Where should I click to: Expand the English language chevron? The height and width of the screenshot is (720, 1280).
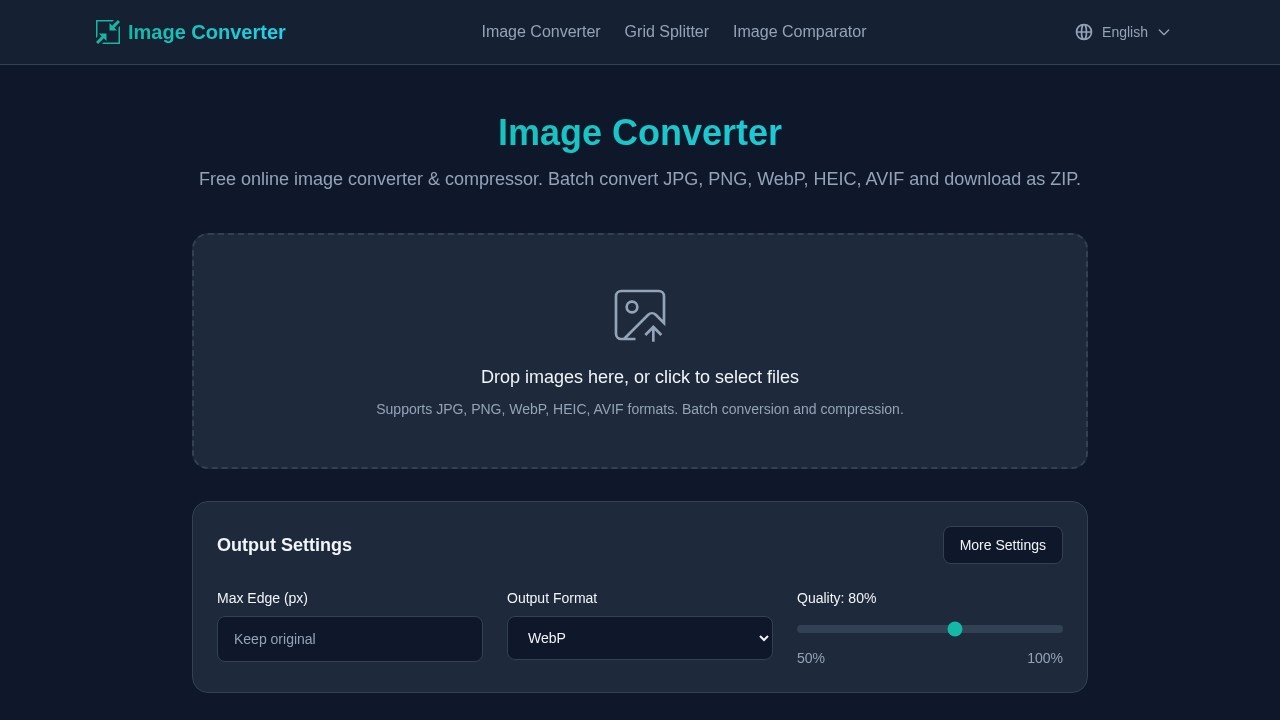pos(1164,32)
